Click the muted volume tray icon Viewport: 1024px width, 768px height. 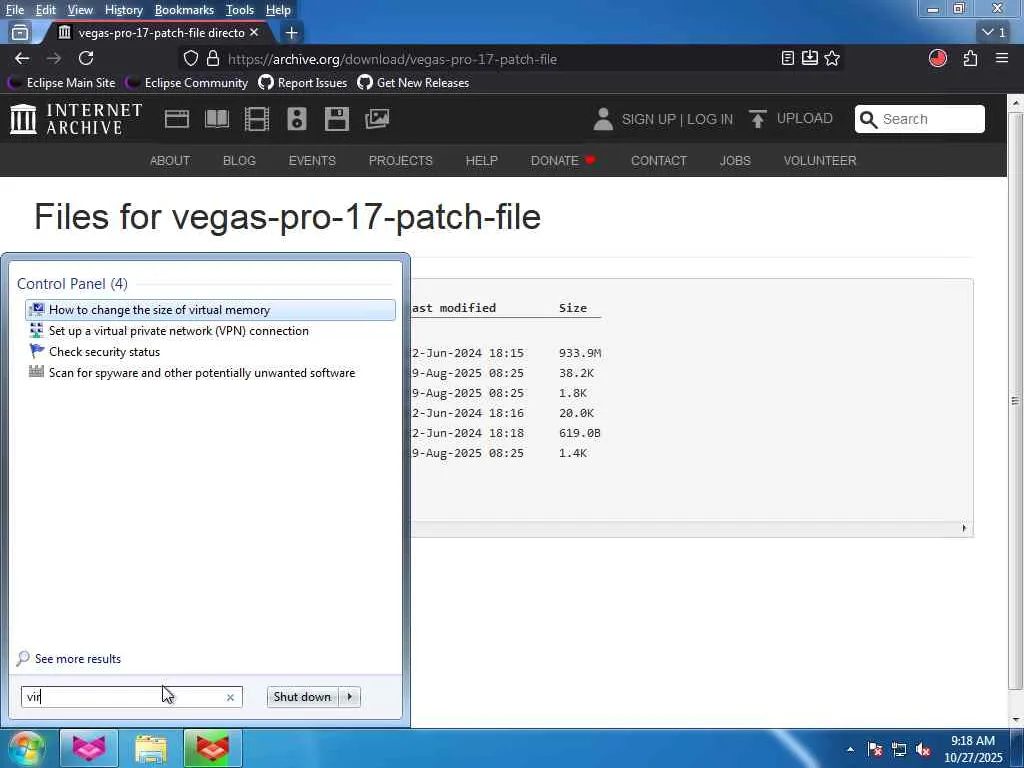pyautogui.click(x=923, y=750)
